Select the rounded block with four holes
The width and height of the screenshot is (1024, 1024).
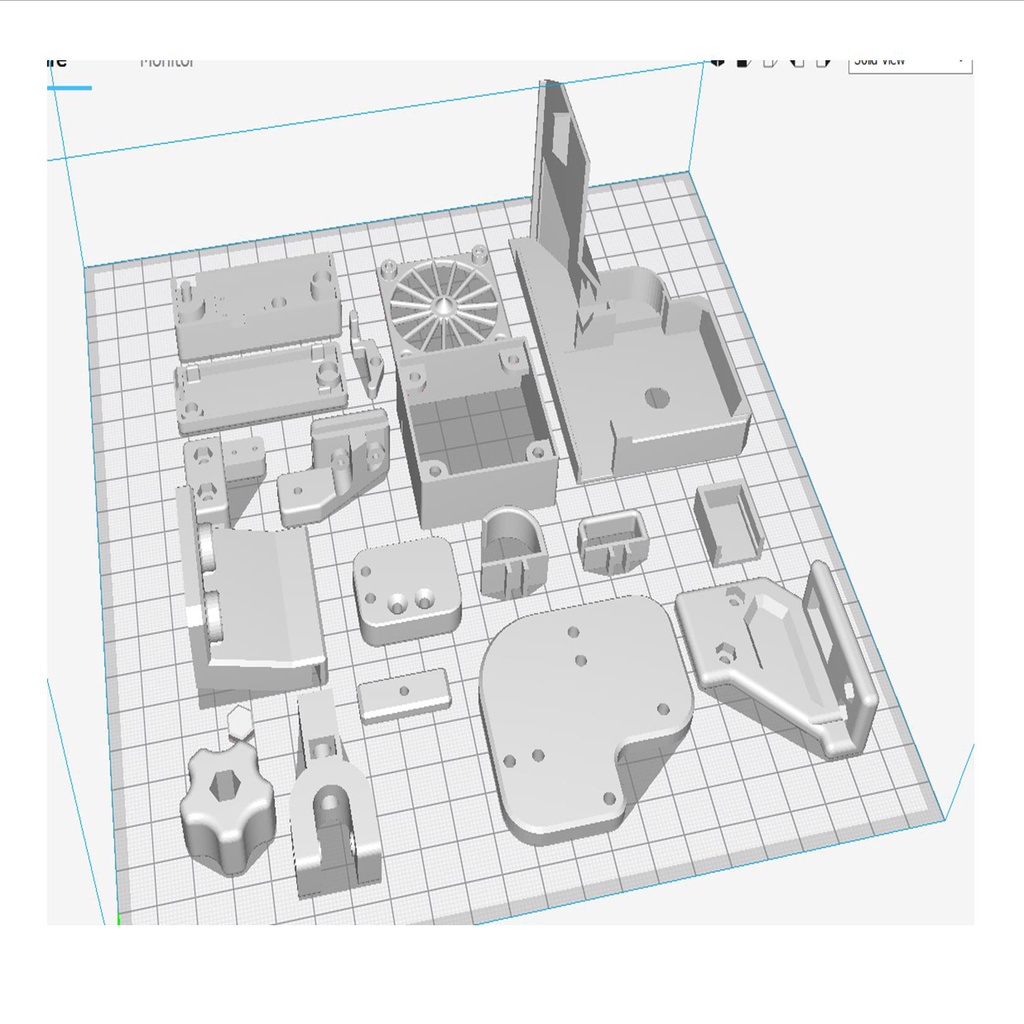(406, 590)
